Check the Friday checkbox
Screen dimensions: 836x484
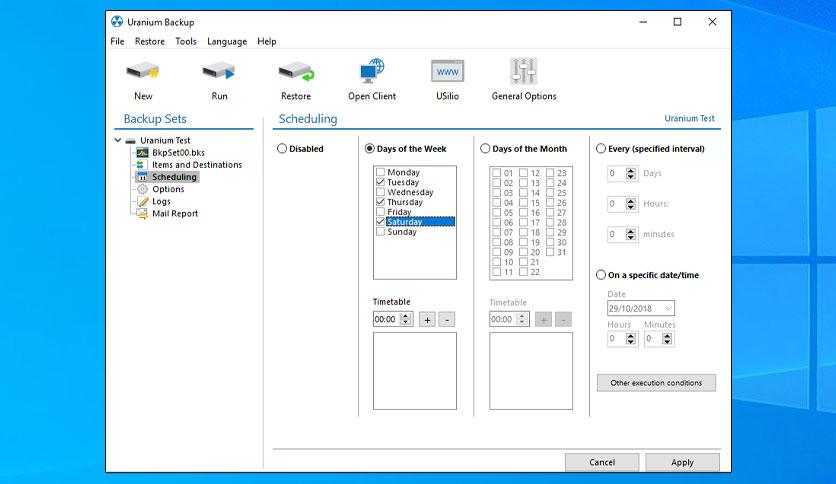click(x=380, y=212)
